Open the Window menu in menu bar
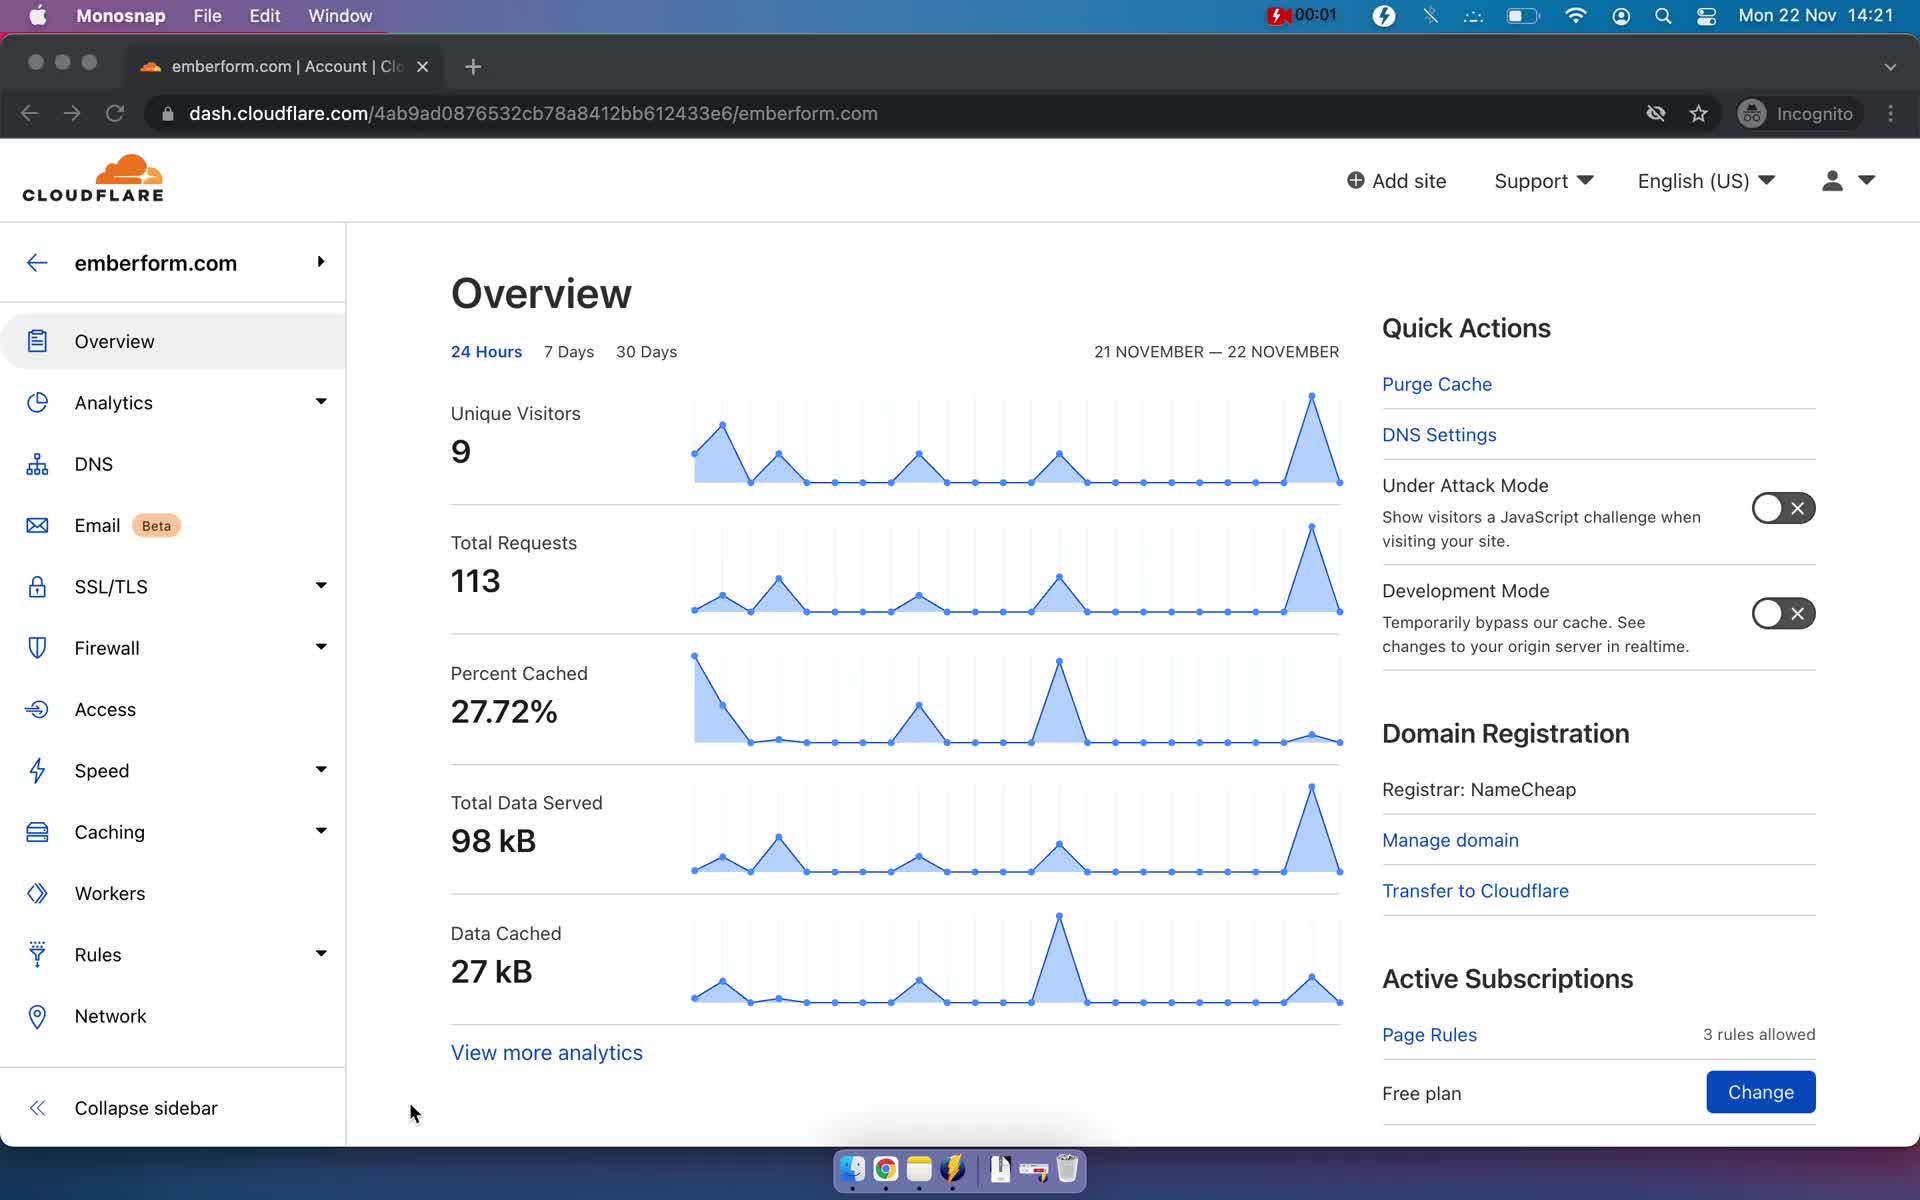The height and width of the screenshot is (1200, 1920). (x=340, y=16)
